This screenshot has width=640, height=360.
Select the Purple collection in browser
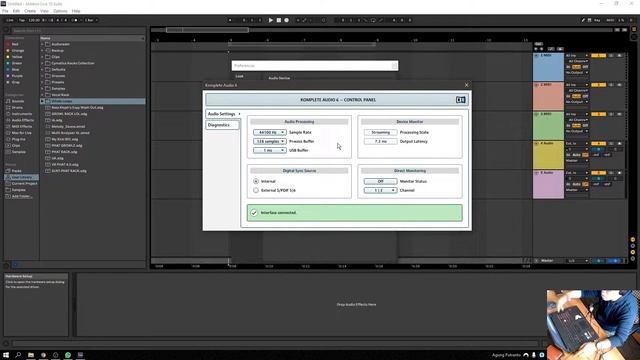(x=17, y=76)
